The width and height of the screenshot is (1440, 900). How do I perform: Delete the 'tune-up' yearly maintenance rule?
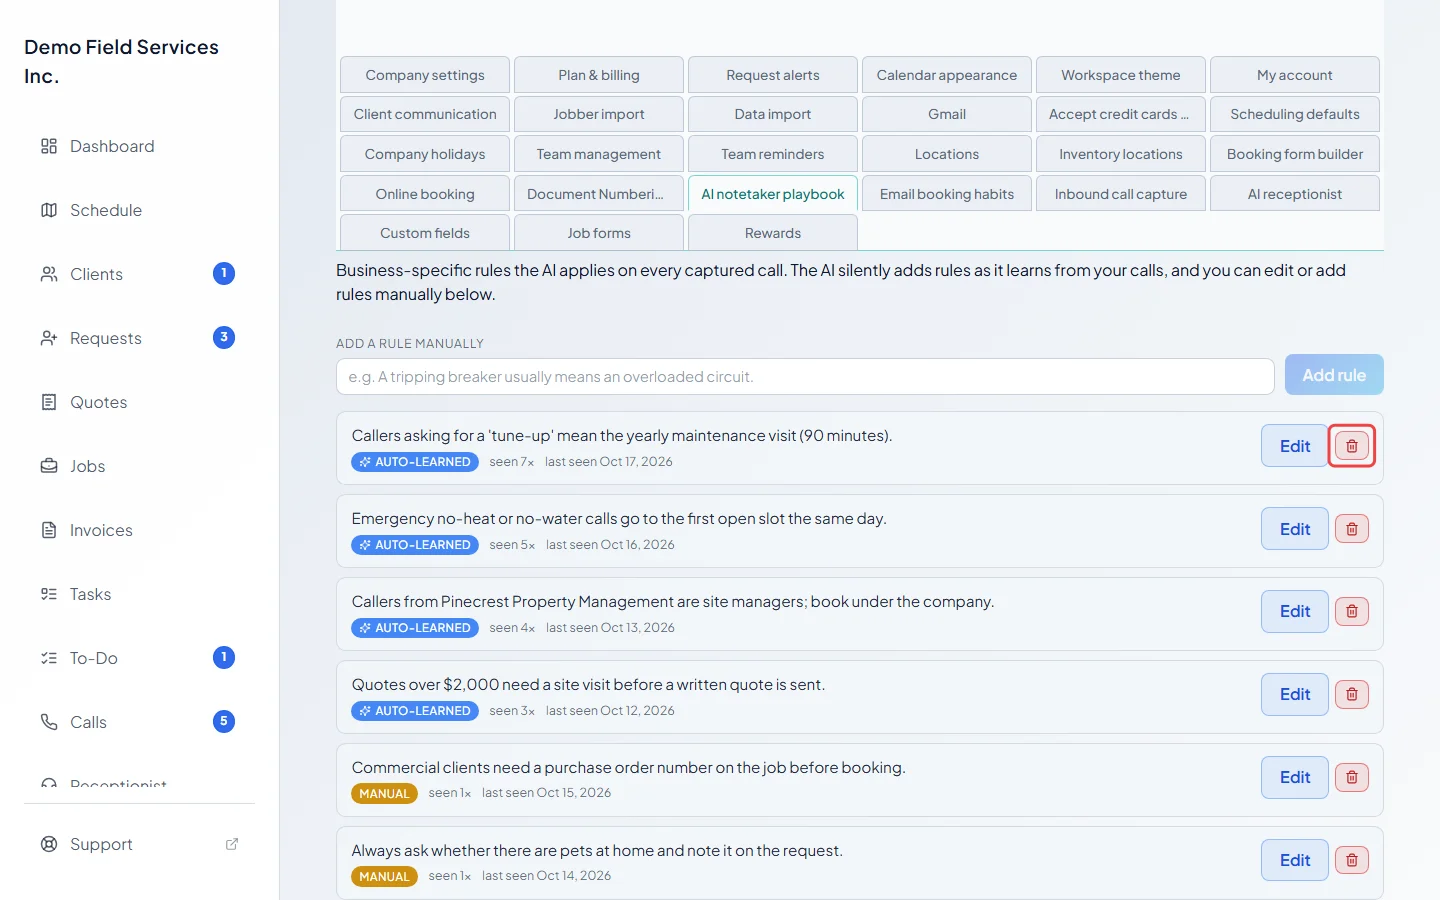tap(1351, 446)
